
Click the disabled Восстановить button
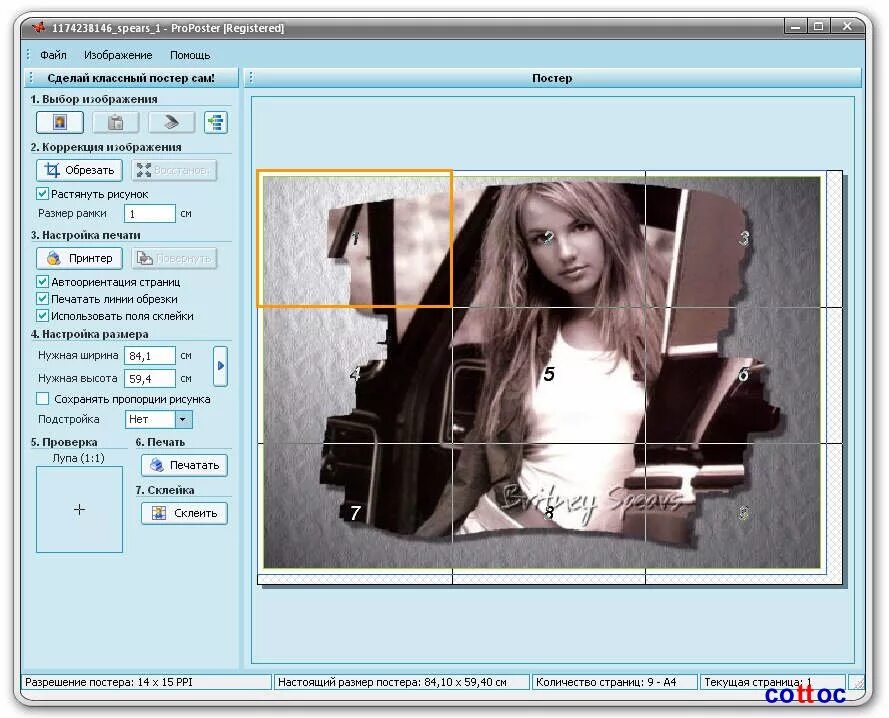pyautogui.click(x=174, y=170)
